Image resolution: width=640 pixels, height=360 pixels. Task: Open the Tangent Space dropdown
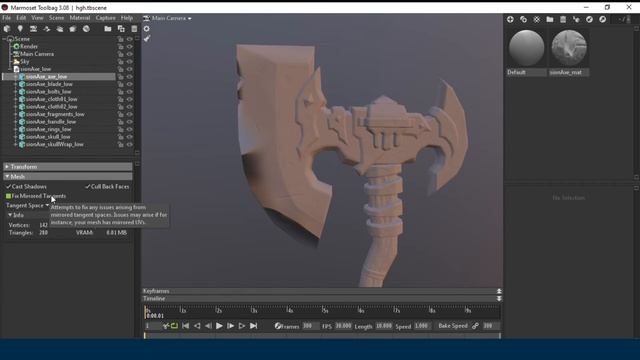[27, 205]
